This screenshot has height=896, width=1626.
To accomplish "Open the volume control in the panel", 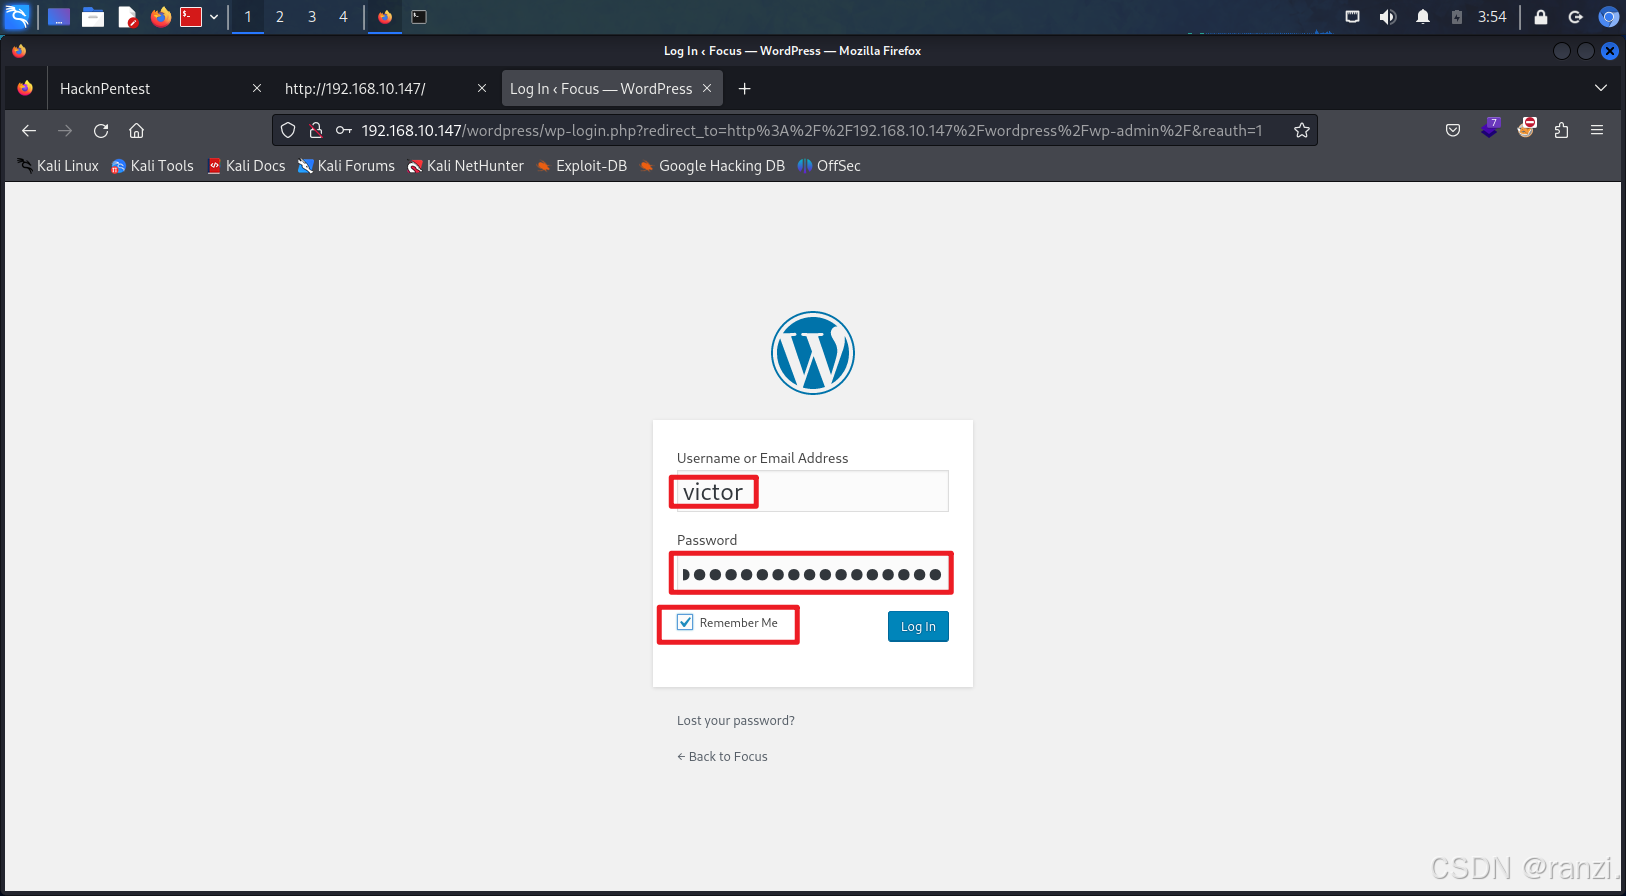I will [x=1388, y=17].
